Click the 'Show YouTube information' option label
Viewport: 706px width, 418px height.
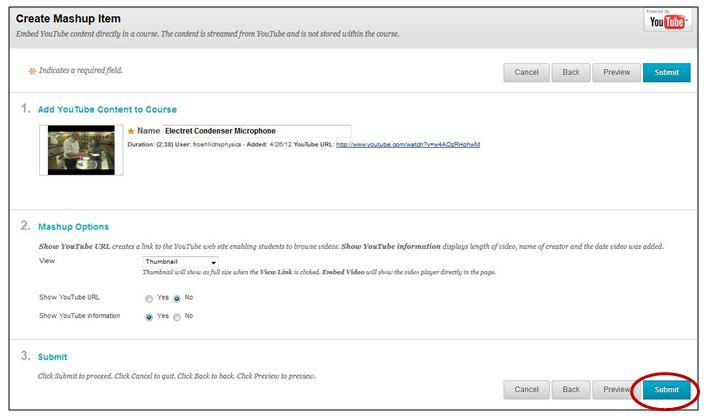point(80,316)
